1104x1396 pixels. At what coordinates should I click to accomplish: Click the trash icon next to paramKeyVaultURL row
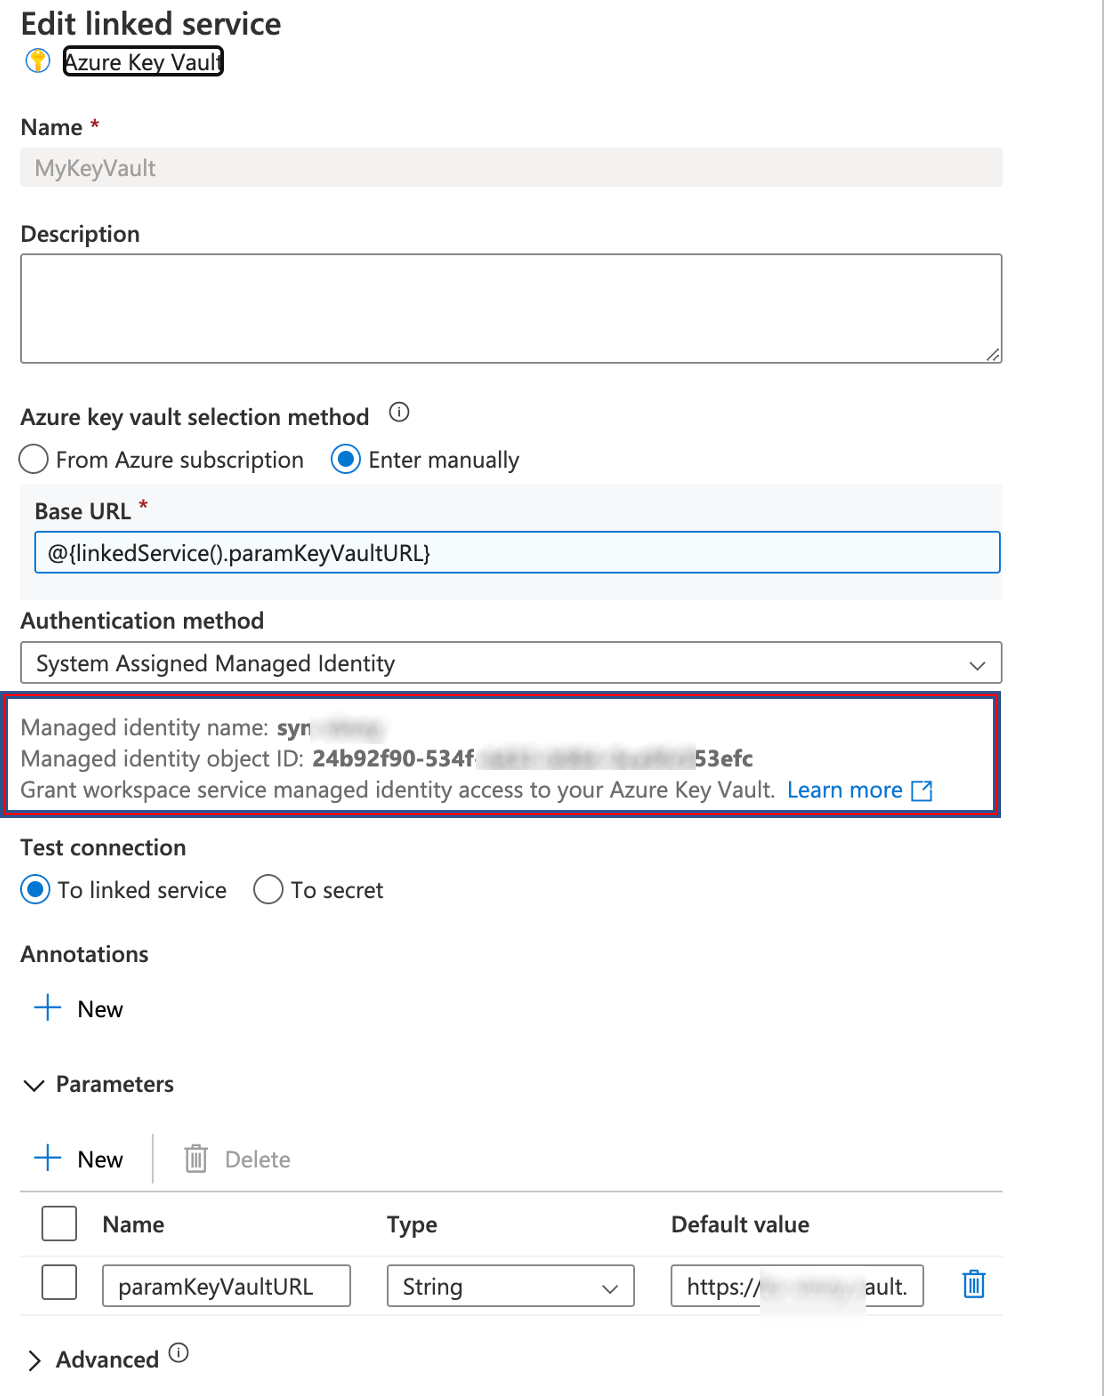[973, 1285]
